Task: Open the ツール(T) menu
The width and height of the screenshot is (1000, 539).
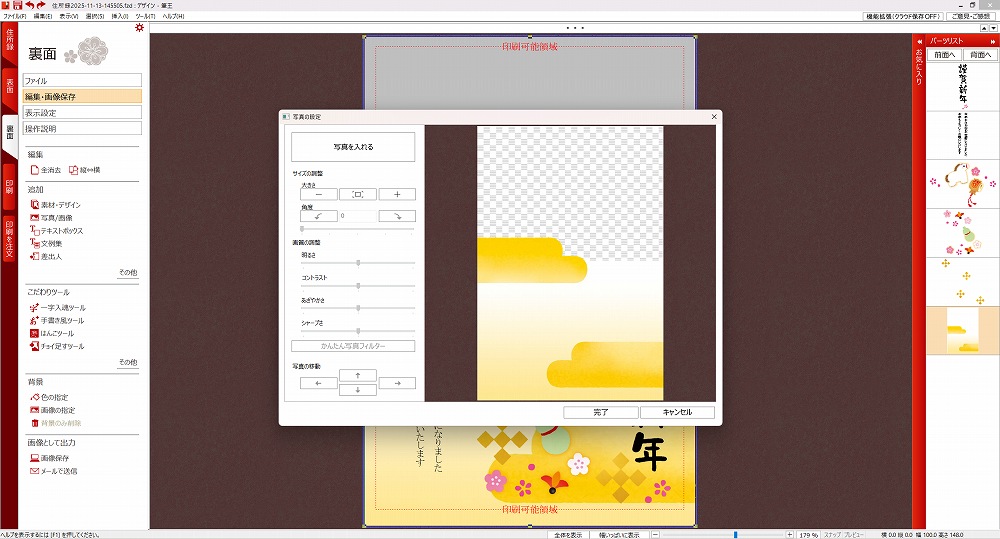Action: pos(145,17)
